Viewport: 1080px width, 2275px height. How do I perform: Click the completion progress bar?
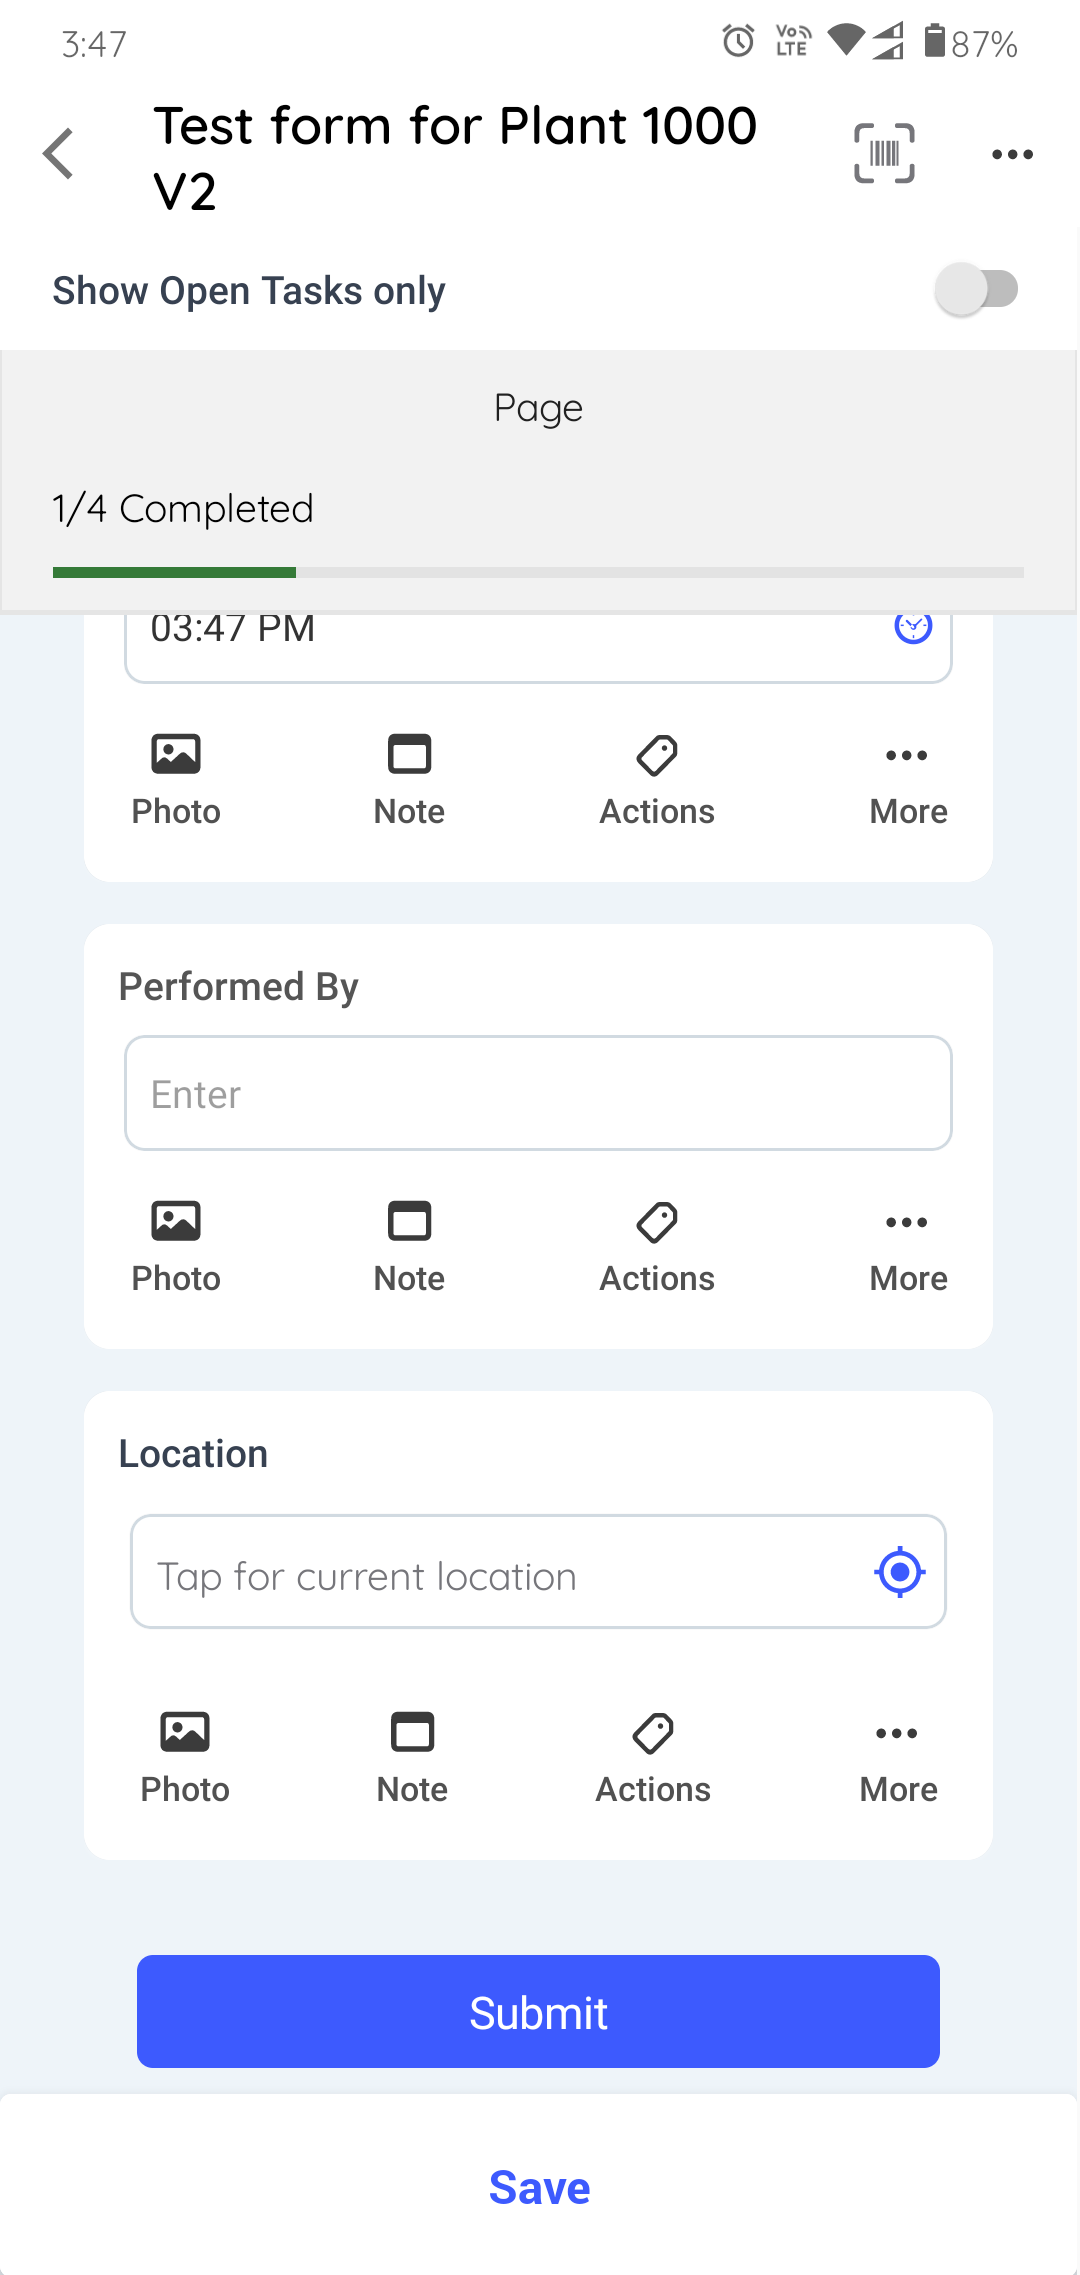pyautogui.click(x=538, y=572)
